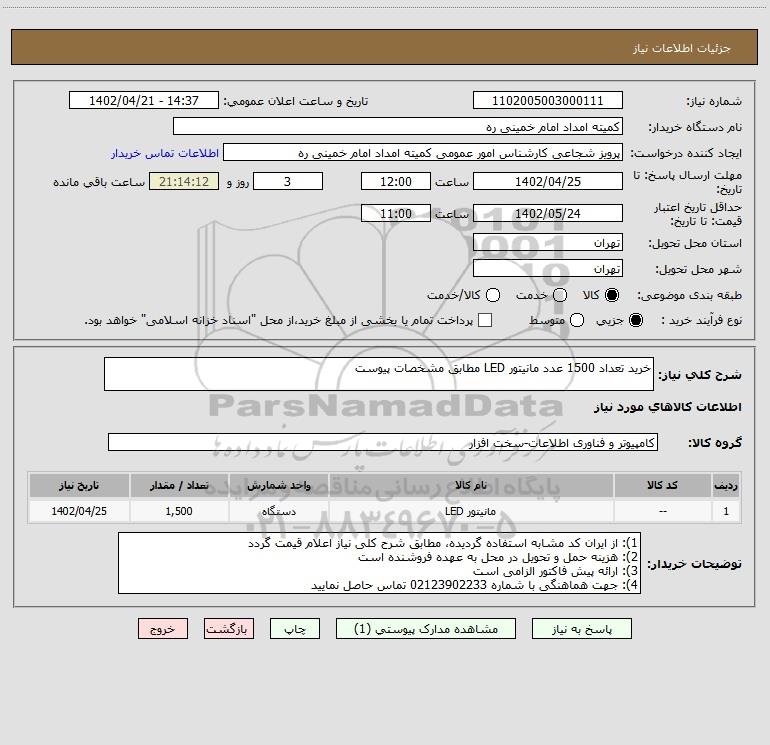Click the نام دستگاه خریدار field
Image resolution: width=770 pixels, height=745 pixels.
398,126
